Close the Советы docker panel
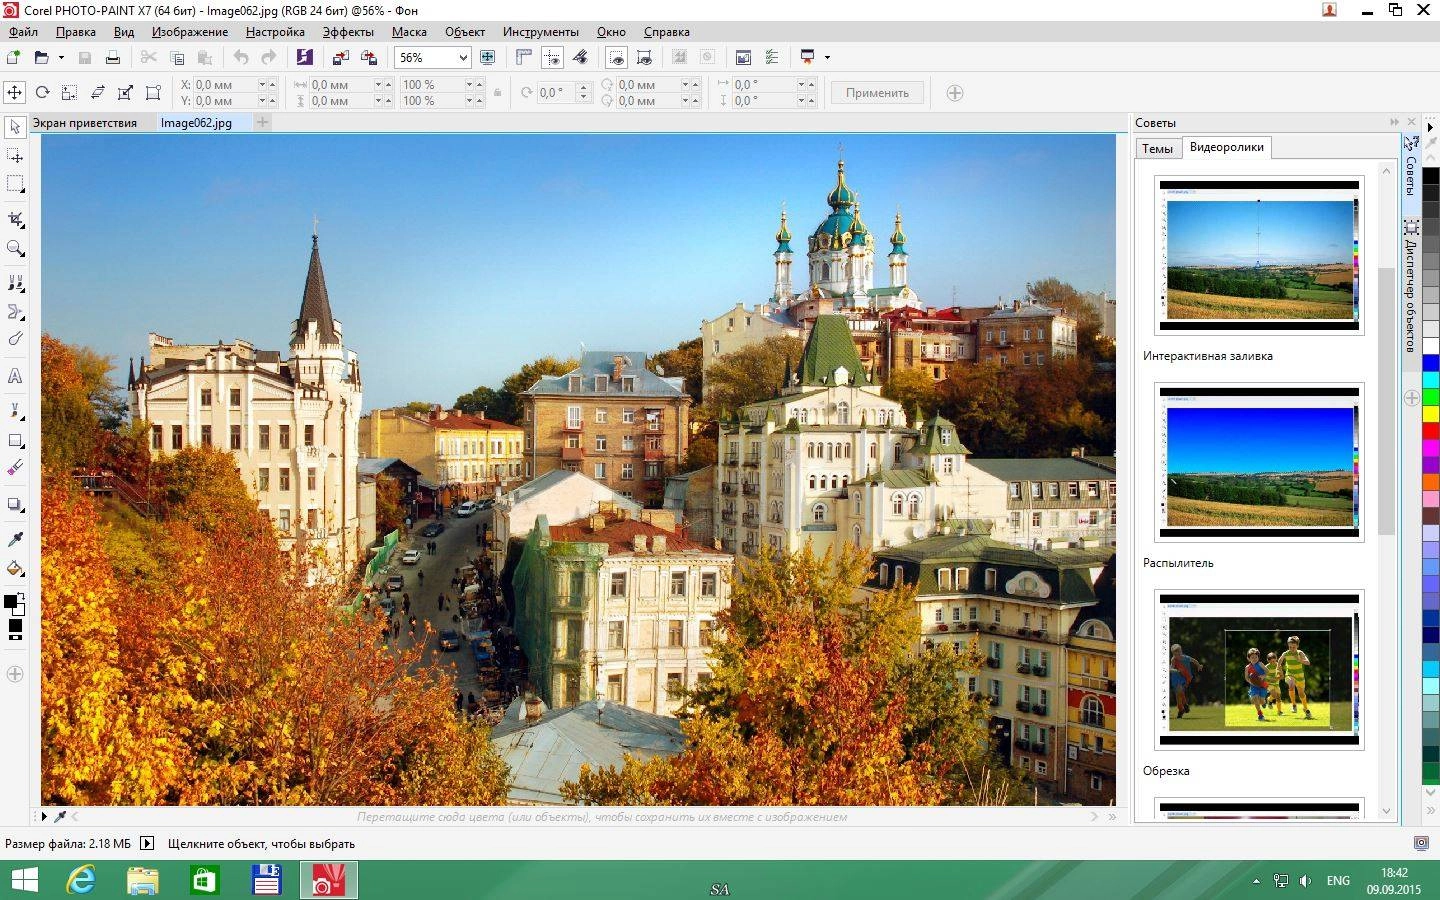The height and width of the screenshot is (900, 1440). 1411,122
